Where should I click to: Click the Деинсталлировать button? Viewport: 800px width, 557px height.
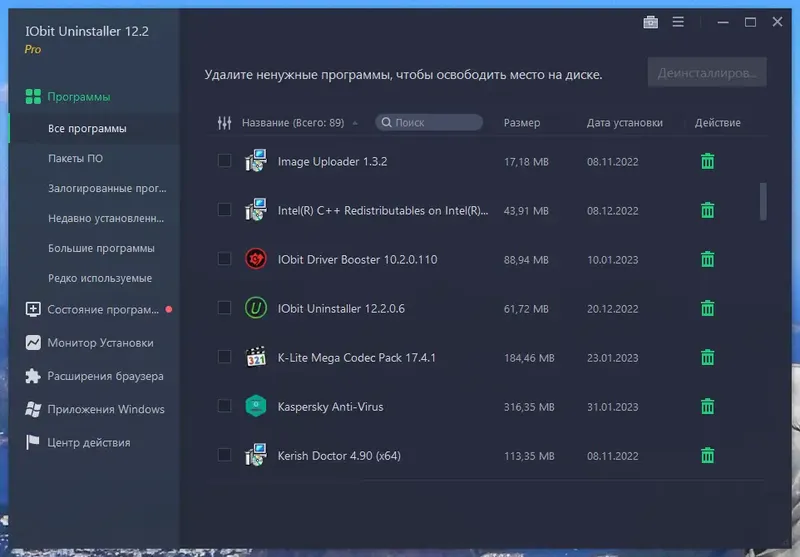(x=707, y=72)
